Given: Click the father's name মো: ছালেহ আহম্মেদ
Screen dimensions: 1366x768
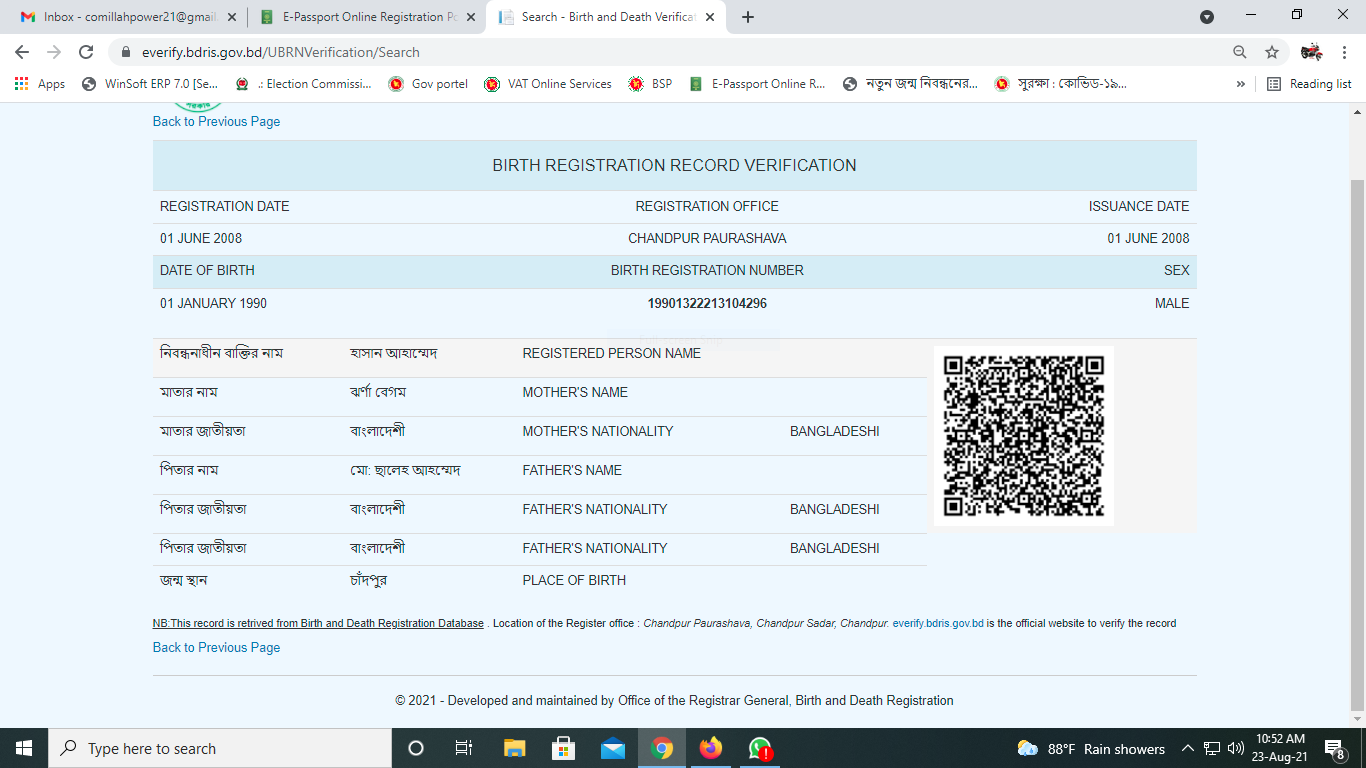Looking at the screenshot, I should (x=405, y=470).
